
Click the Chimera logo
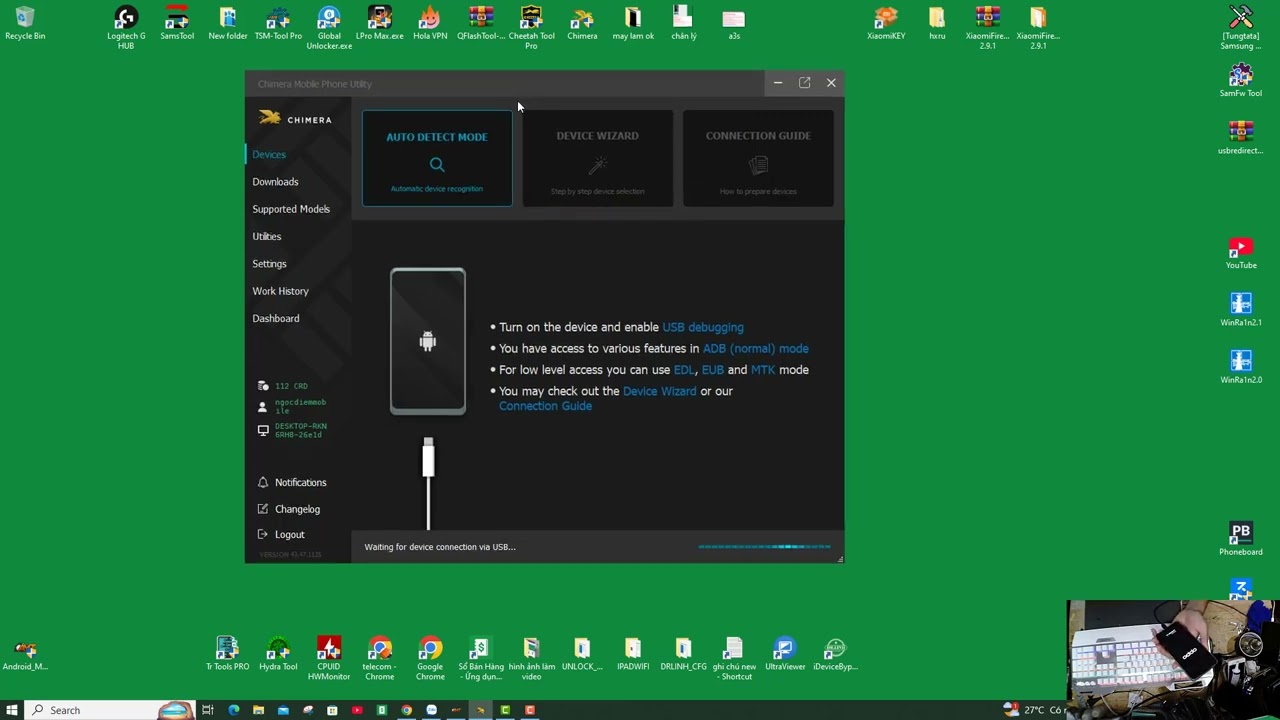[x=295, y=118]
